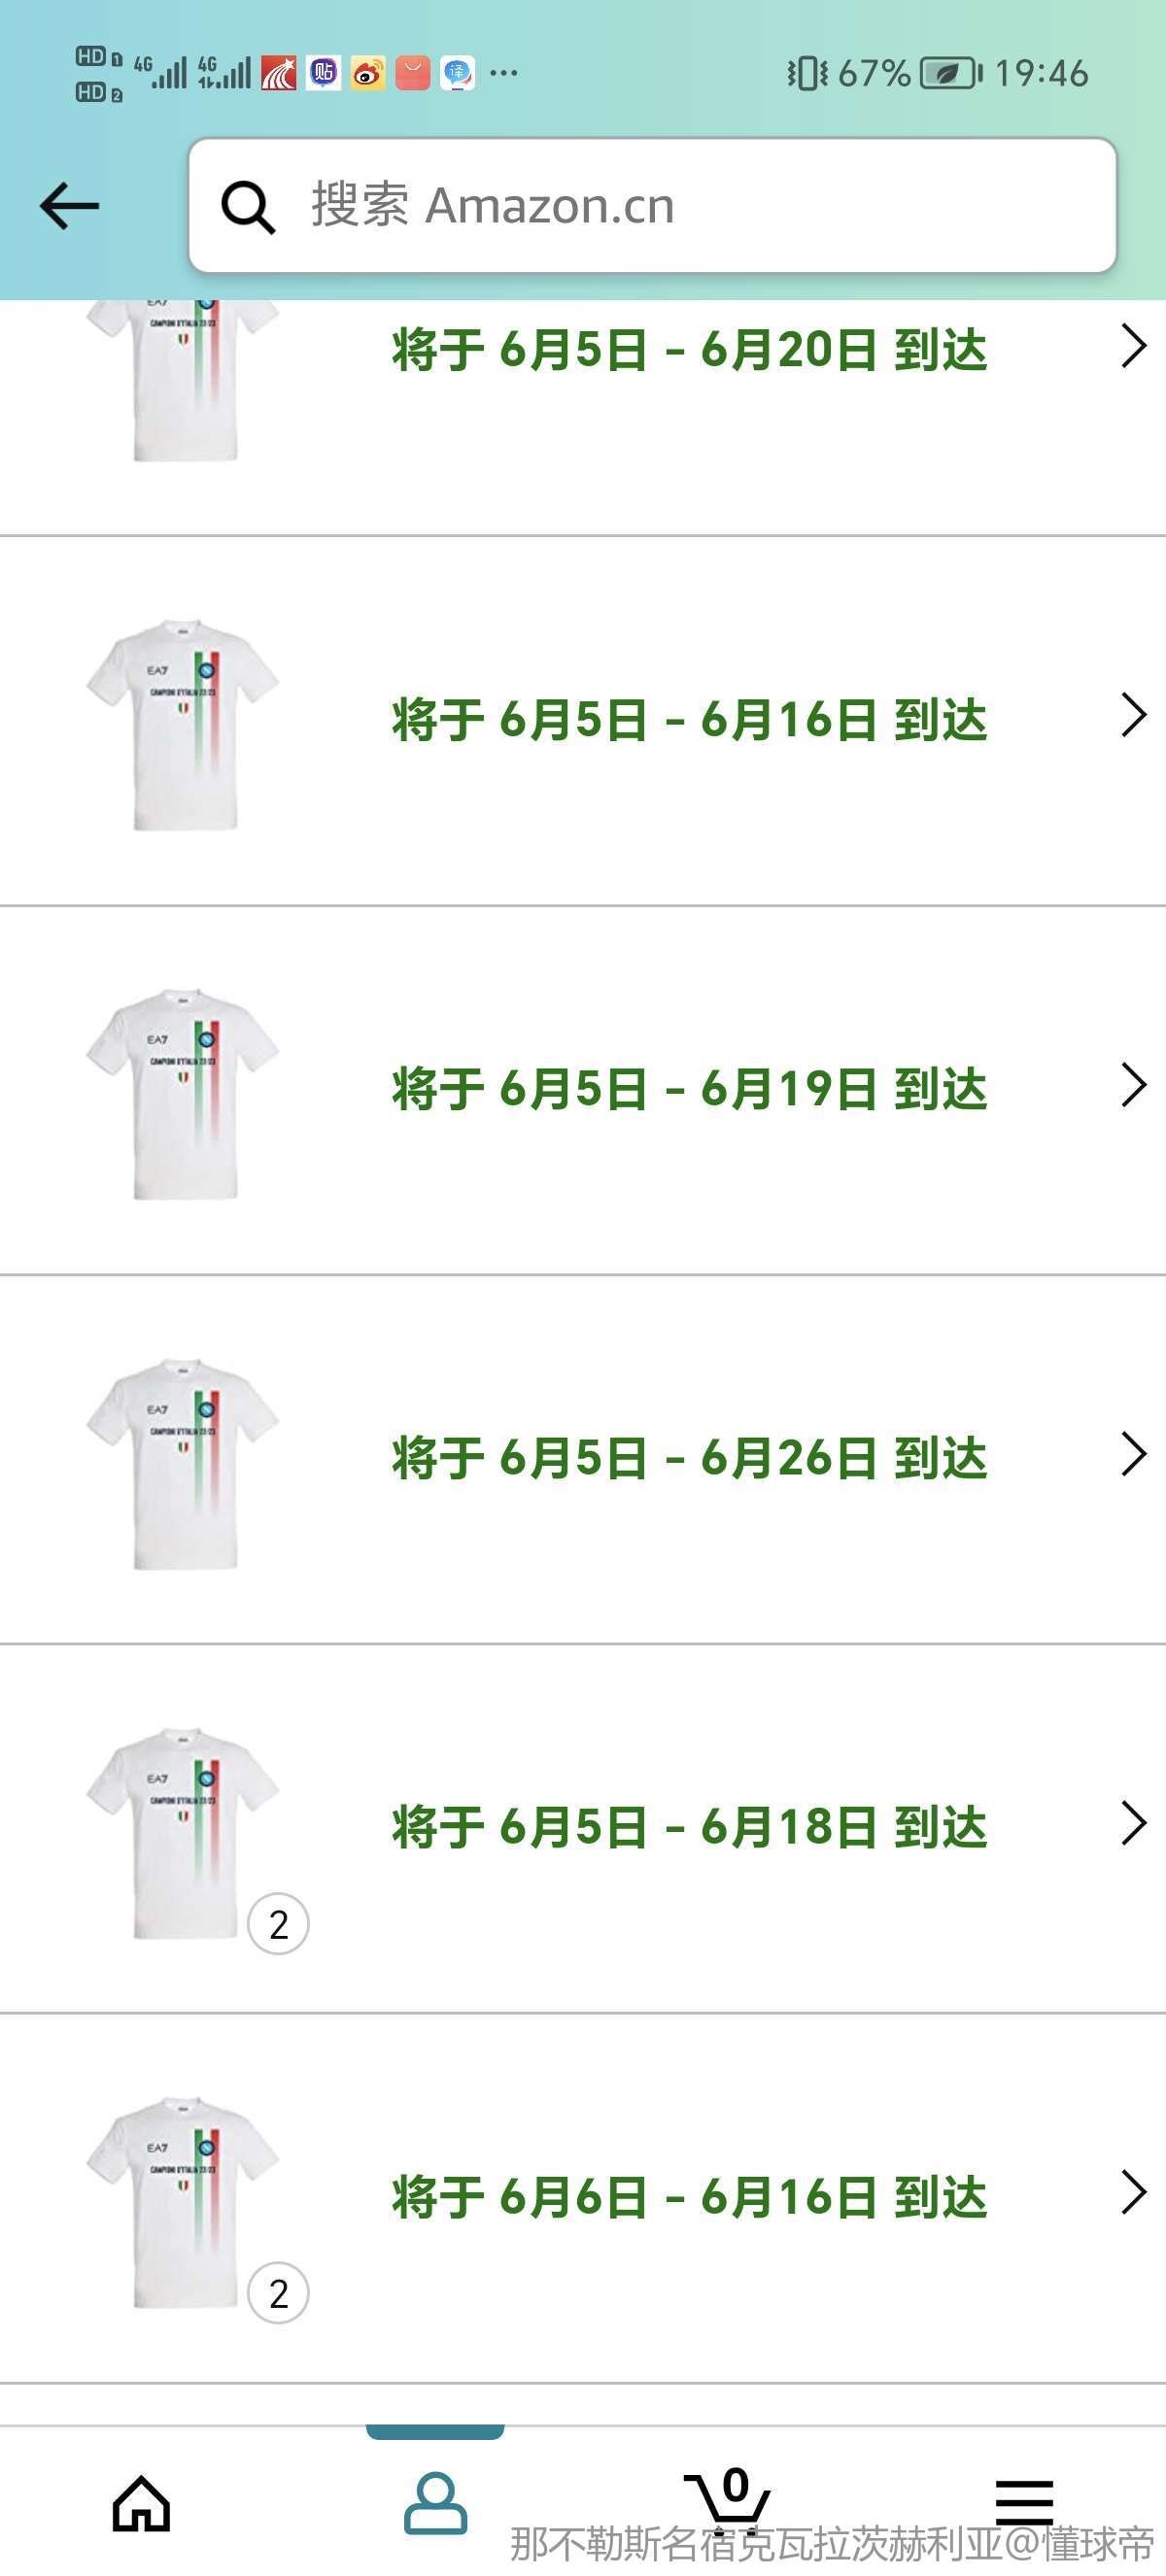Image resolution: width=1166 pixels, height=2576 pixels.
Task: Open the account profile tab
Action: tap(435, 2503)
